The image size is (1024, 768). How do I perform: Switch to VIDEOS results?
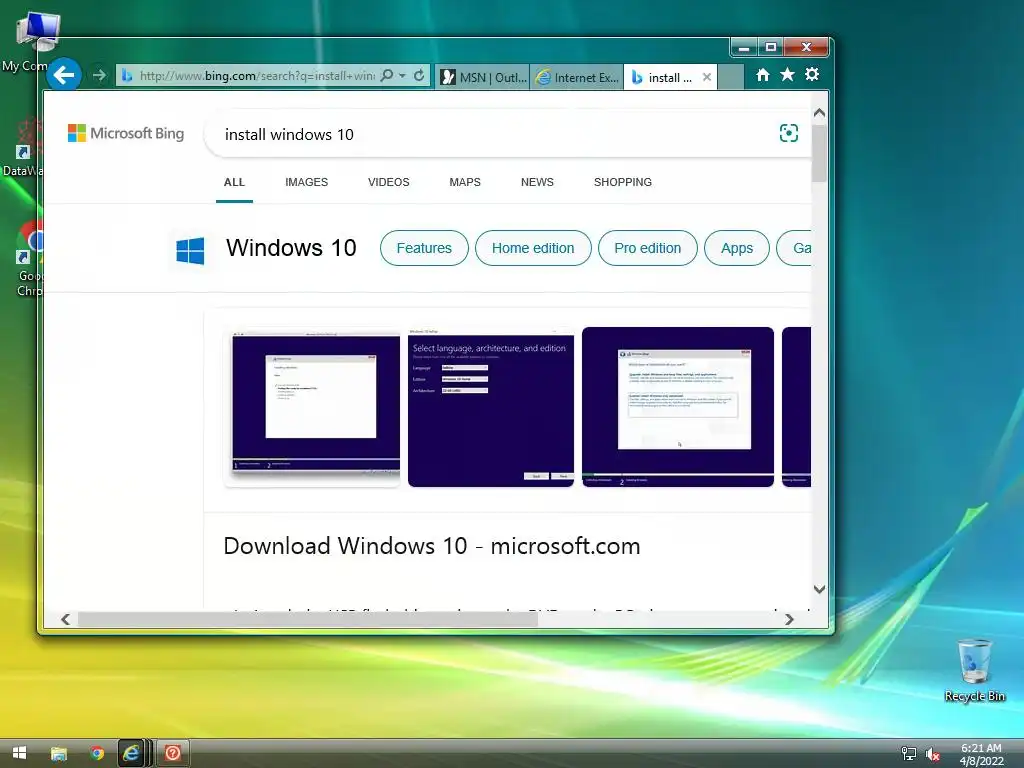(x=389, y=182)
